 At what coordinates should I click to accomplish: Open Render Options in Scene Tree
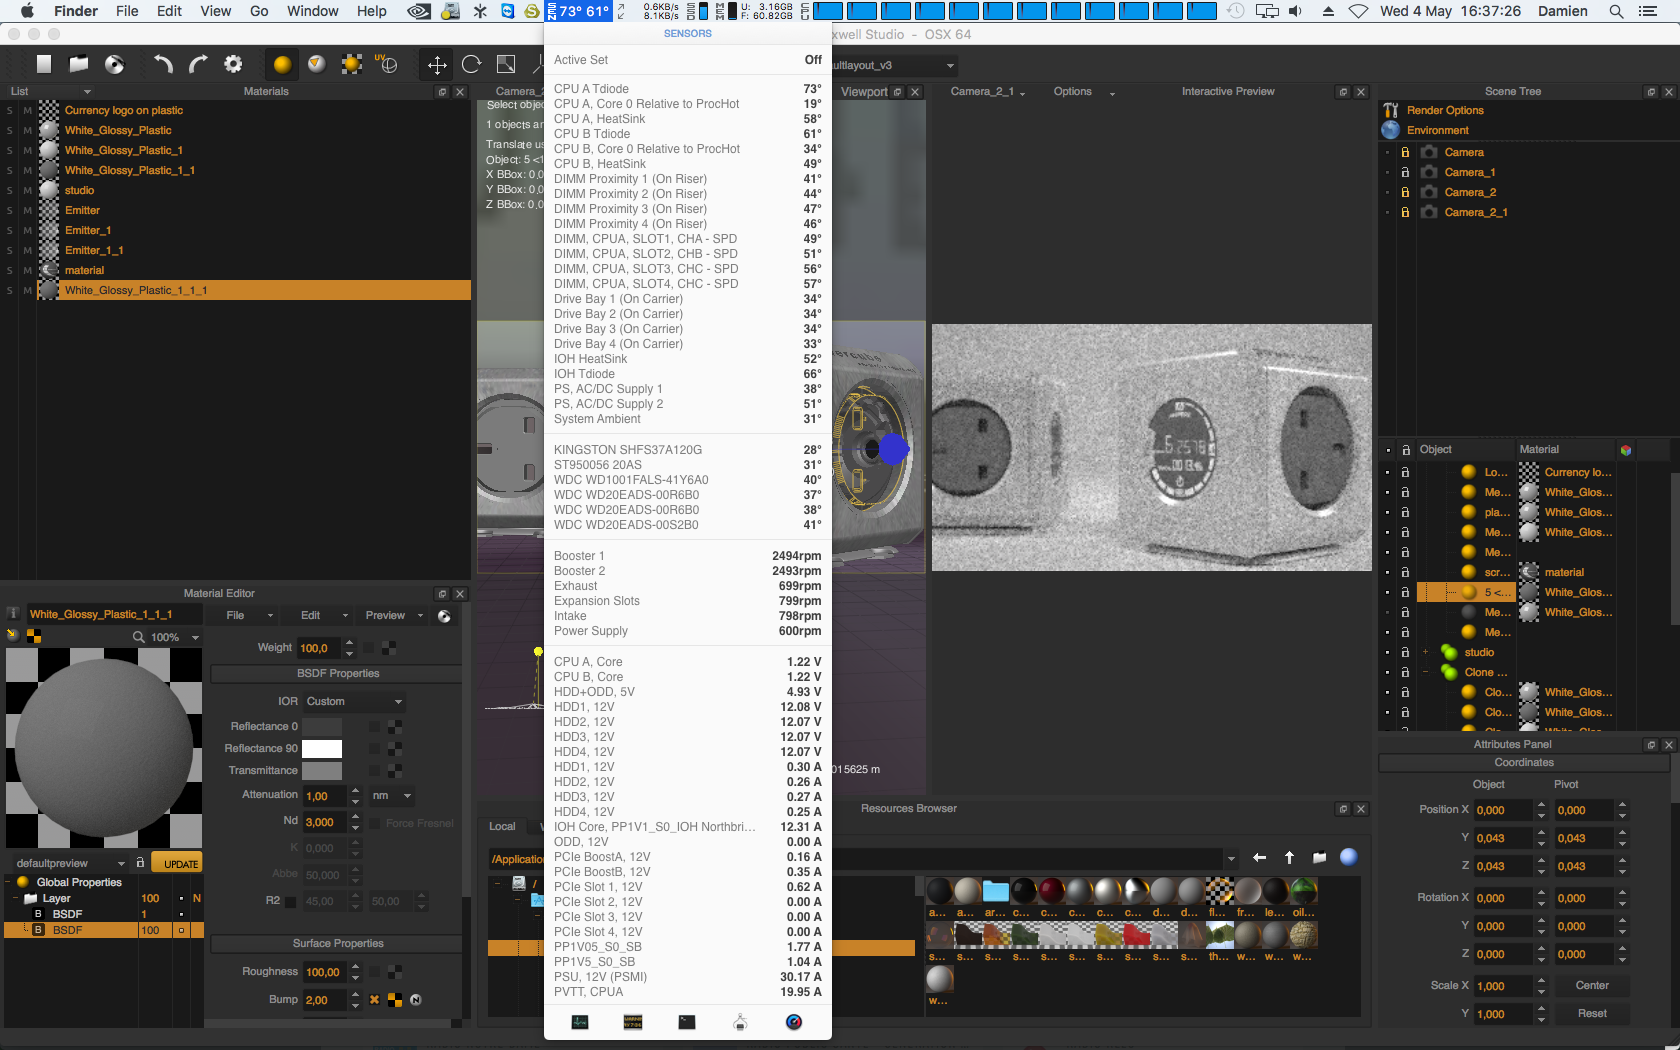point(1445,110)
